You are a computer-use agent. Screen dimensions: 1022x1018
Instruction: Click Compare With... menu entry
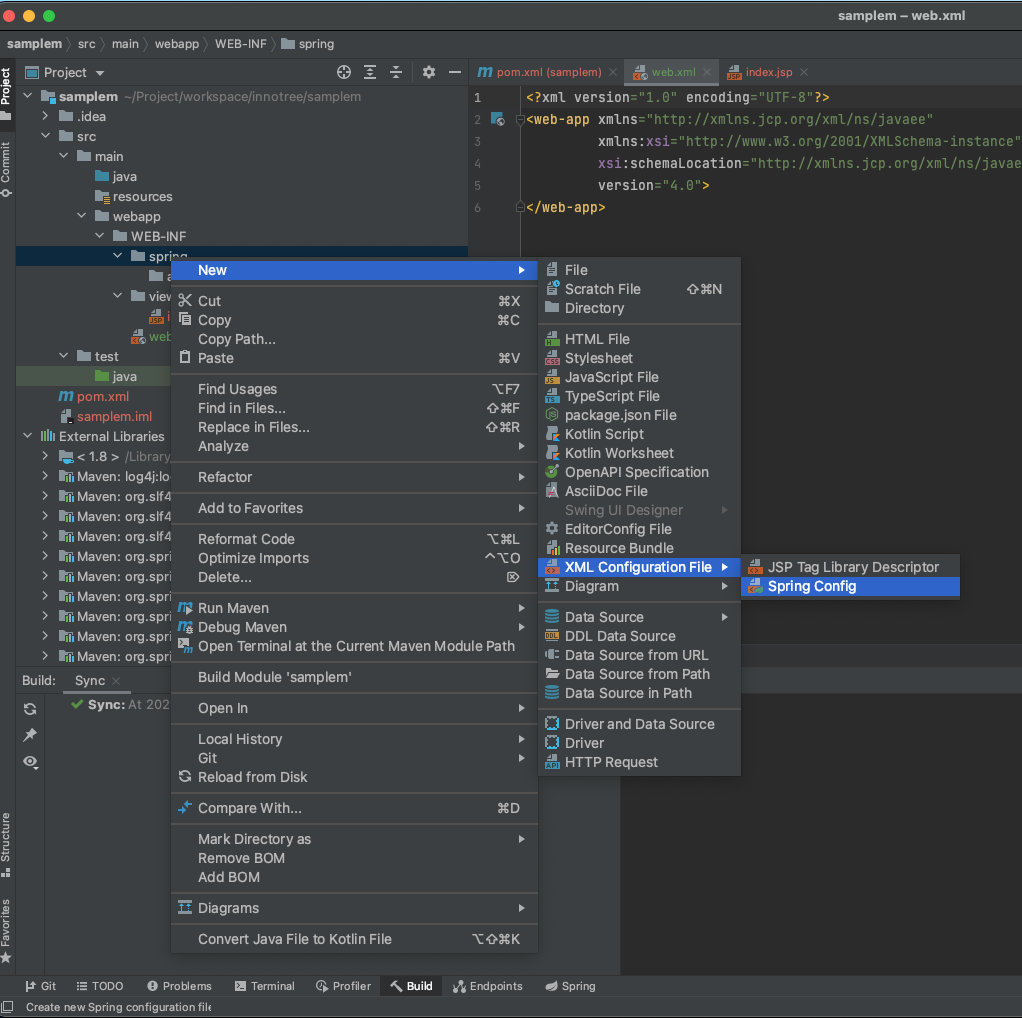tap(354, 808)
